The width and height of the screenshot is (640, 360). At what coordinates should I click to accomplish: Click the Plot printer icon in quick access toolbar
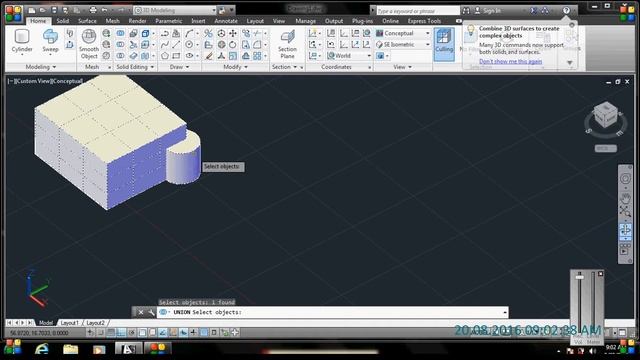pos(93,10)
